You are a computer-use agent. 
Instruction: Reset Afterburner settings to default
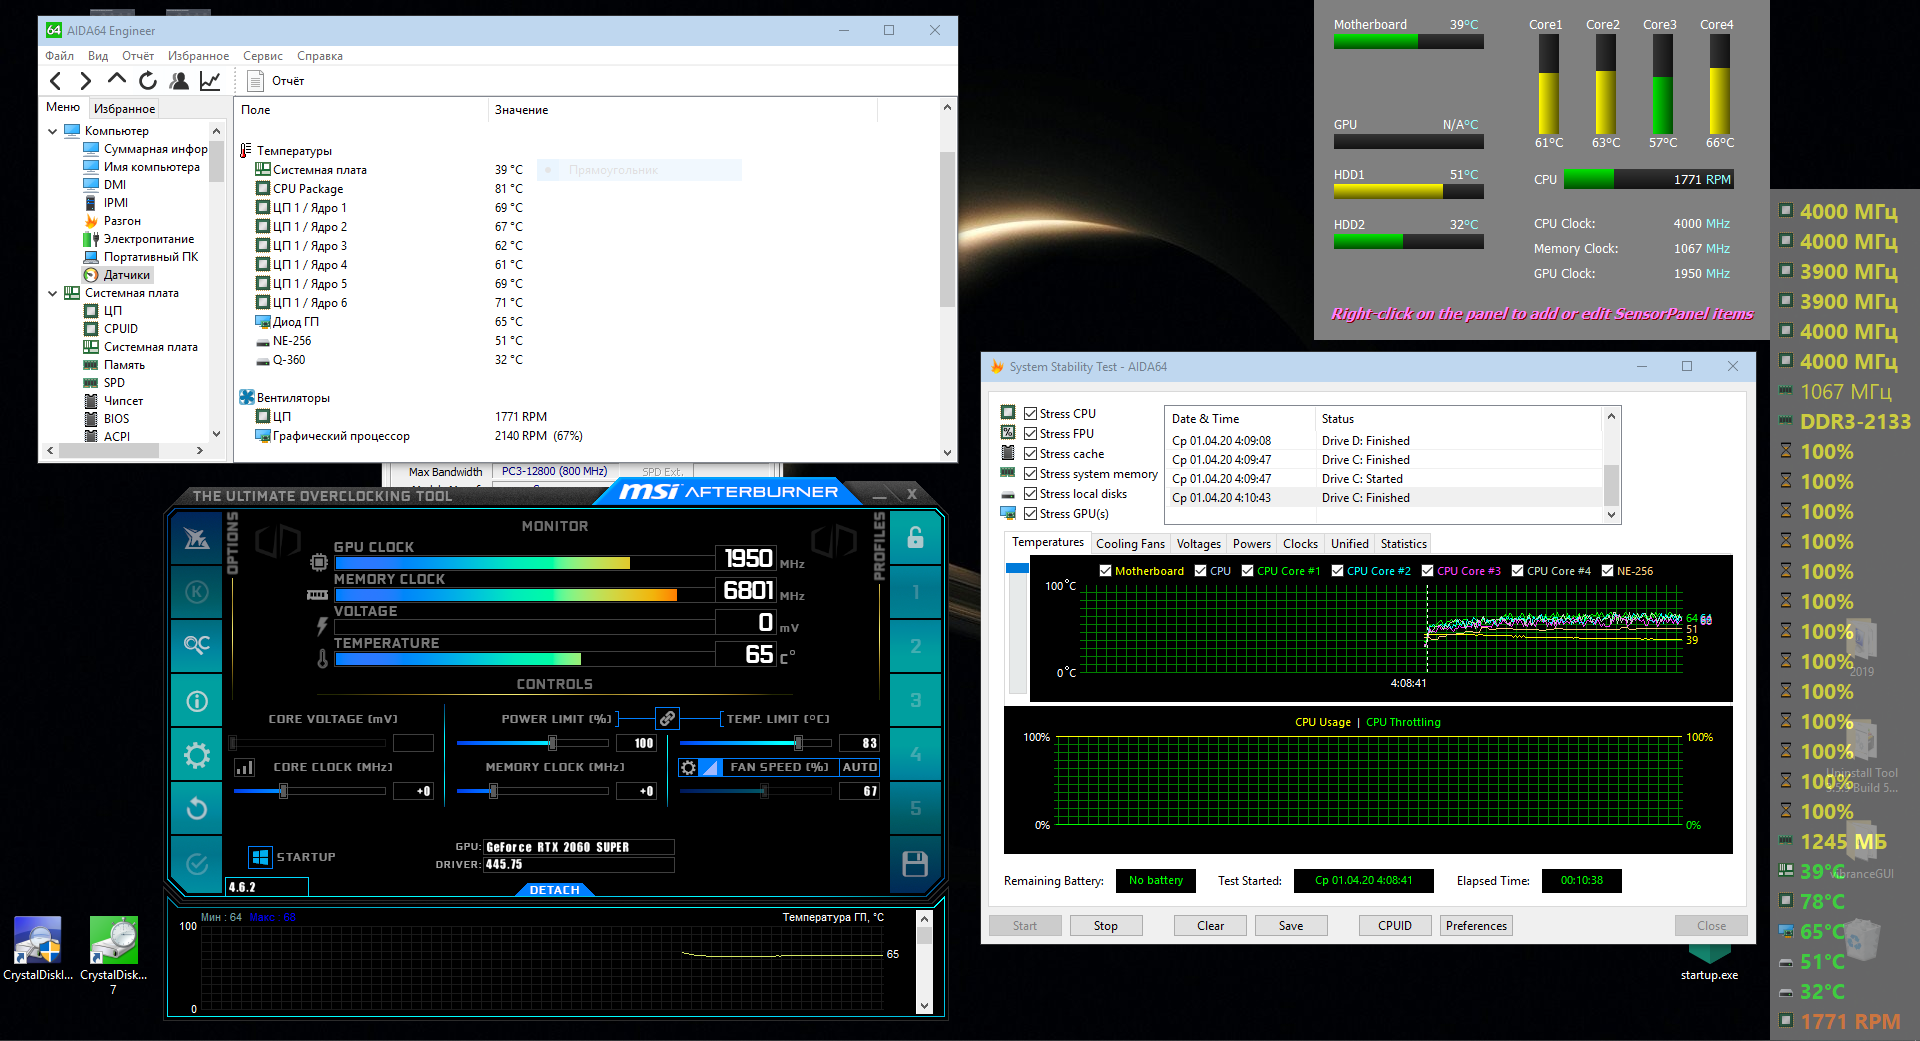(x=197, y=808)
